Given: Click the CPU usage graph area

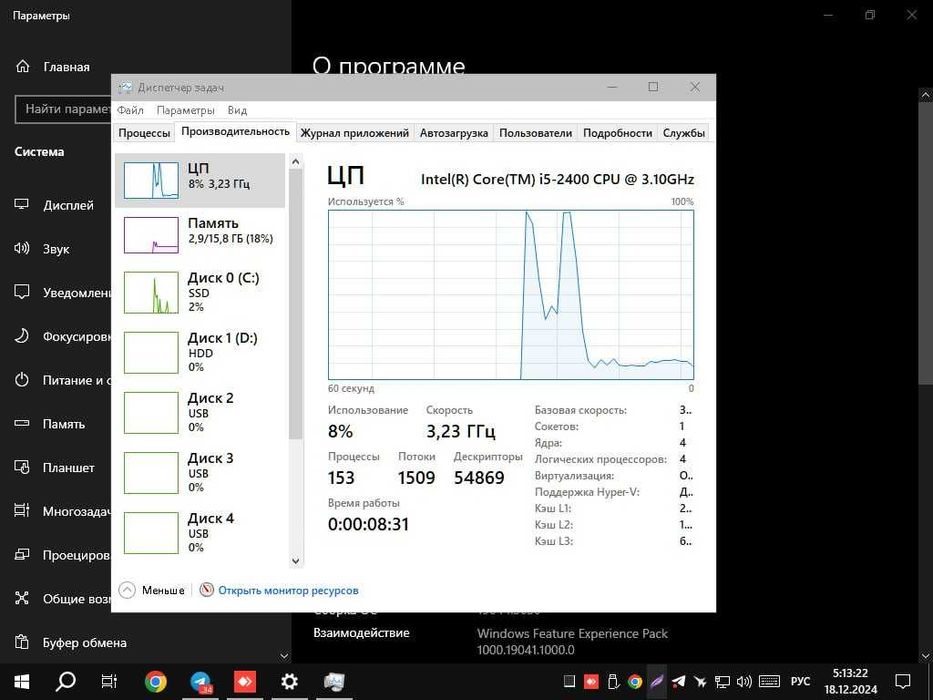Looking at the screenshot, I should [x=511, y=295].
